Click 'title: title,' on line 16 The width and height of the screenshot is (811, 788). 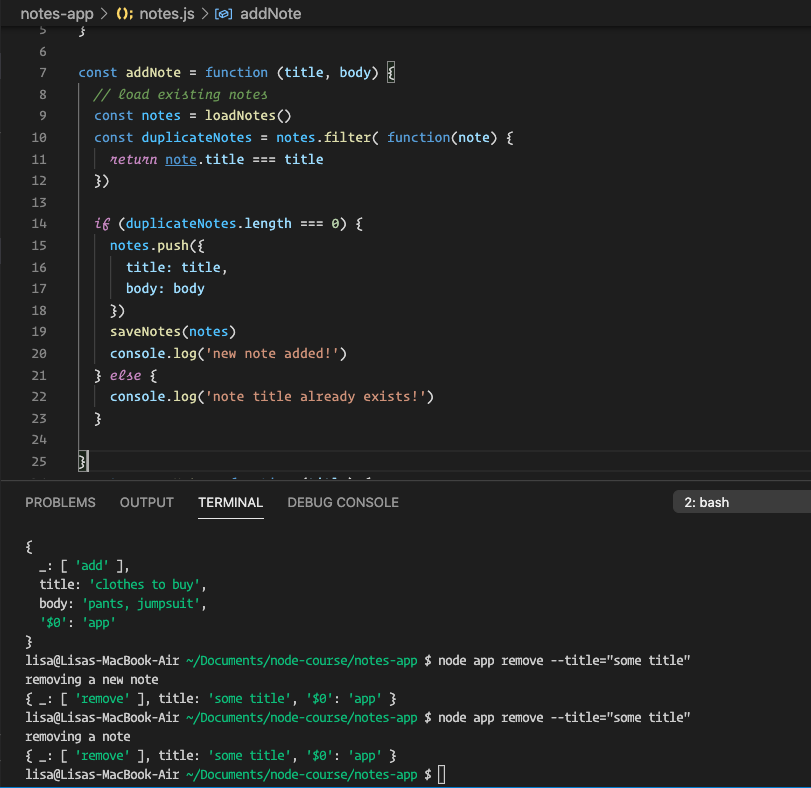pyautogui.click(x=176, y=267)
